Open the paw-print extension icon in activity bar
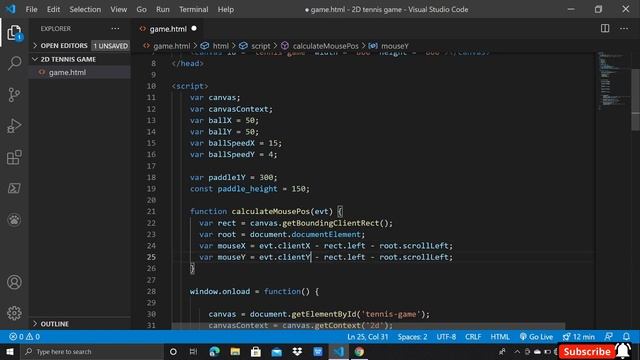The image size is (640, 360). (x=14, y=220)
